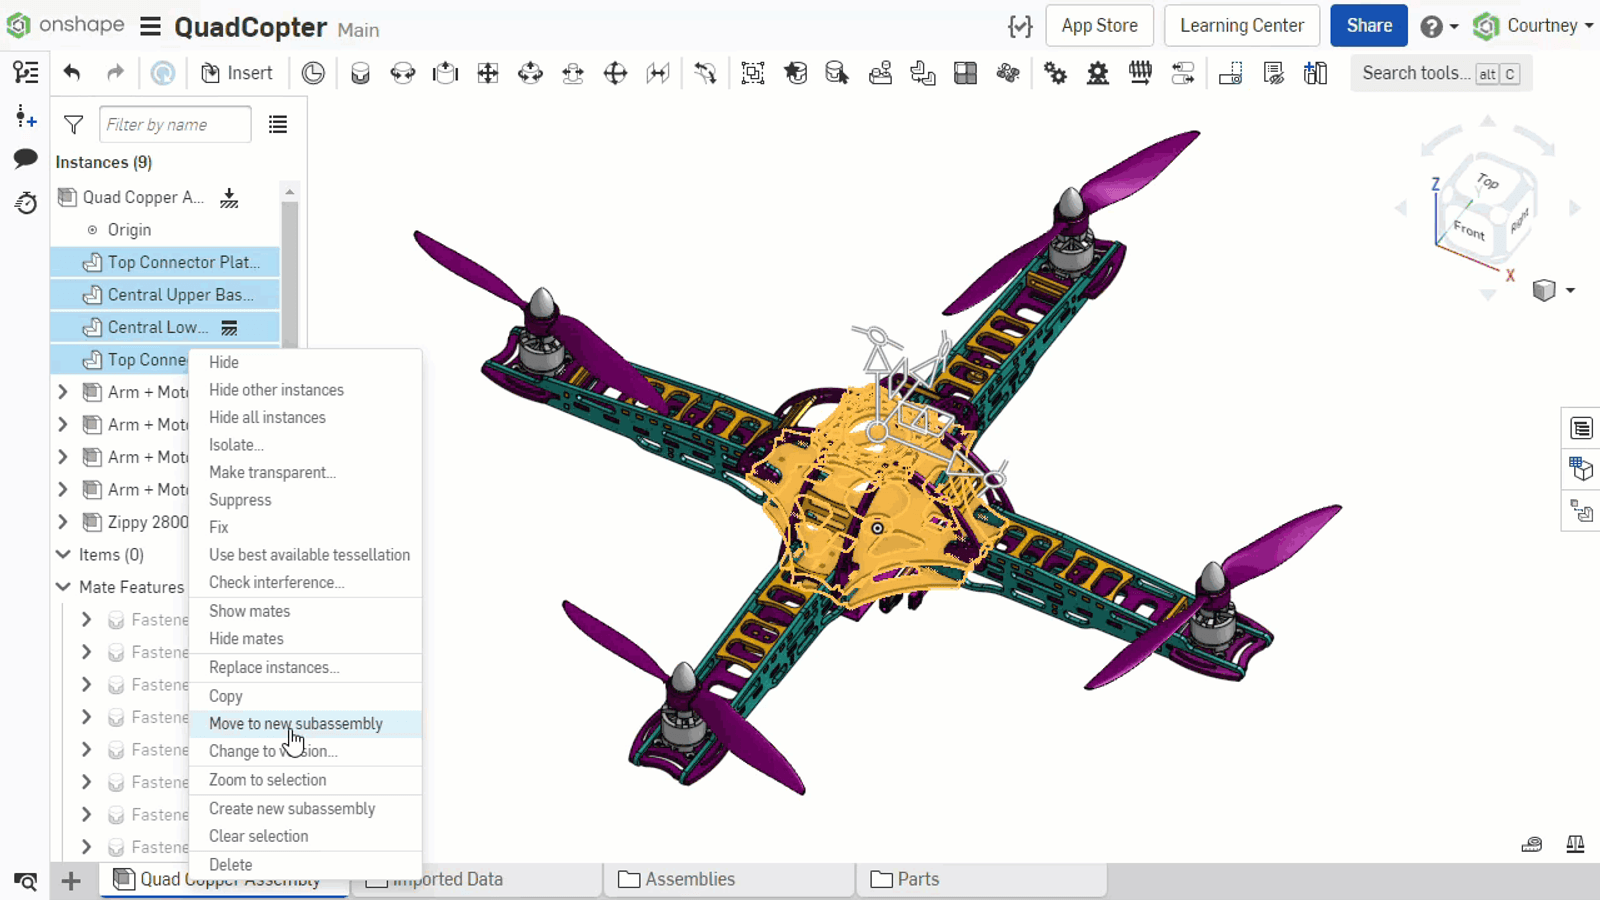
Task: Click the Undo icon in the toolbar
Action: point(69,72)
